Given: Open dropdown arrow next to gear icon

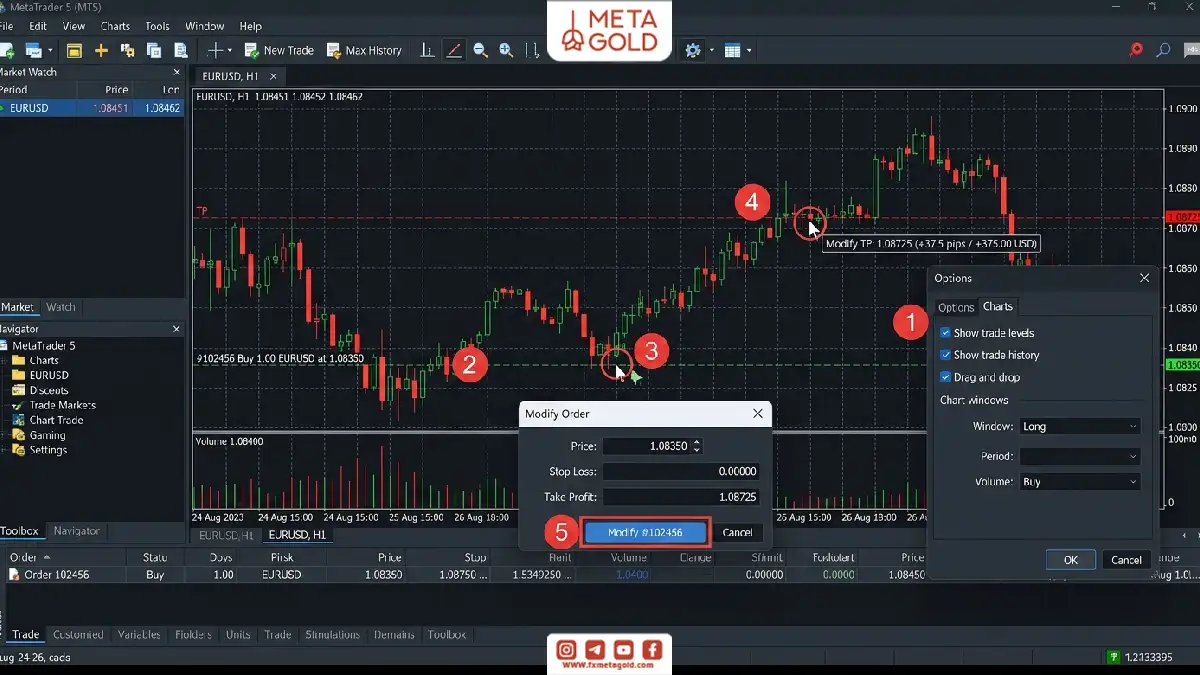Looking at the screenshot, I should (x=711, y=50).
